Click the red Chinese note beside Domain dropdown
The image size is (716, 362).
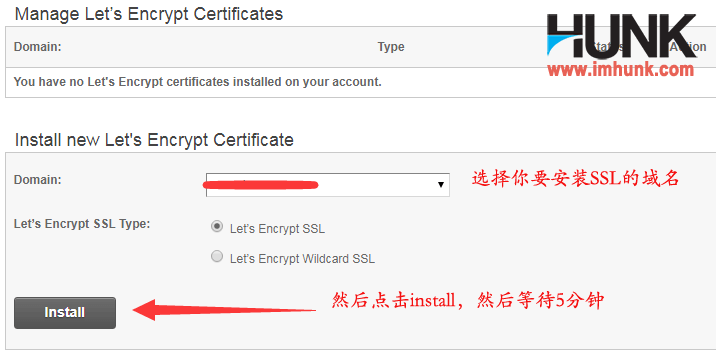(575, 178)
